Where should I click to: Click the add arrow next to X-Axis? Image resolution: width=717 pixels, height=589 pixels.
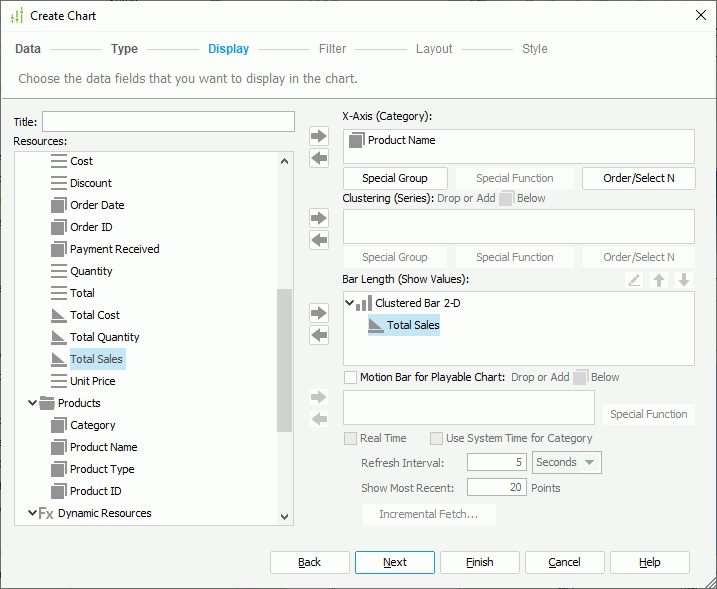click(x=319, y=136)
